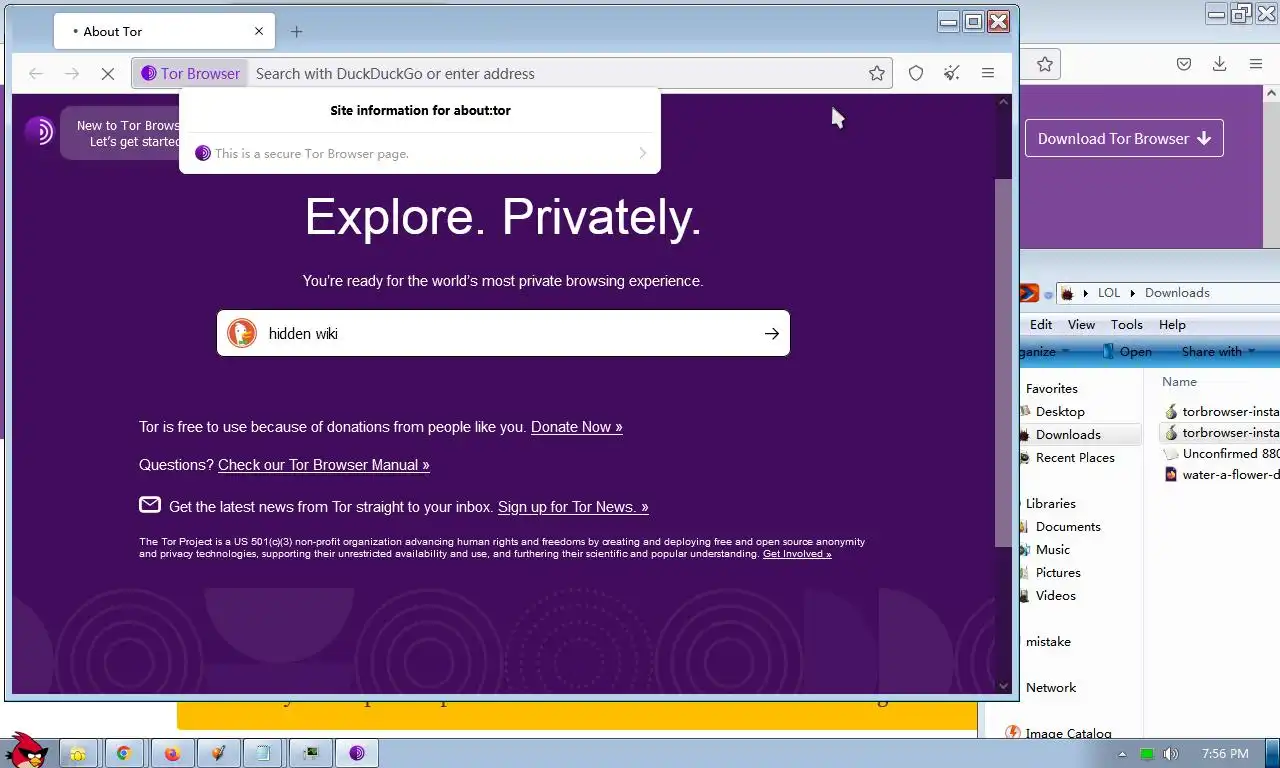The height and width of the screenshot is (768, 1280).
Task: Expand the Organize dropdown in Explorer
Action: (x=1046, y=352)
